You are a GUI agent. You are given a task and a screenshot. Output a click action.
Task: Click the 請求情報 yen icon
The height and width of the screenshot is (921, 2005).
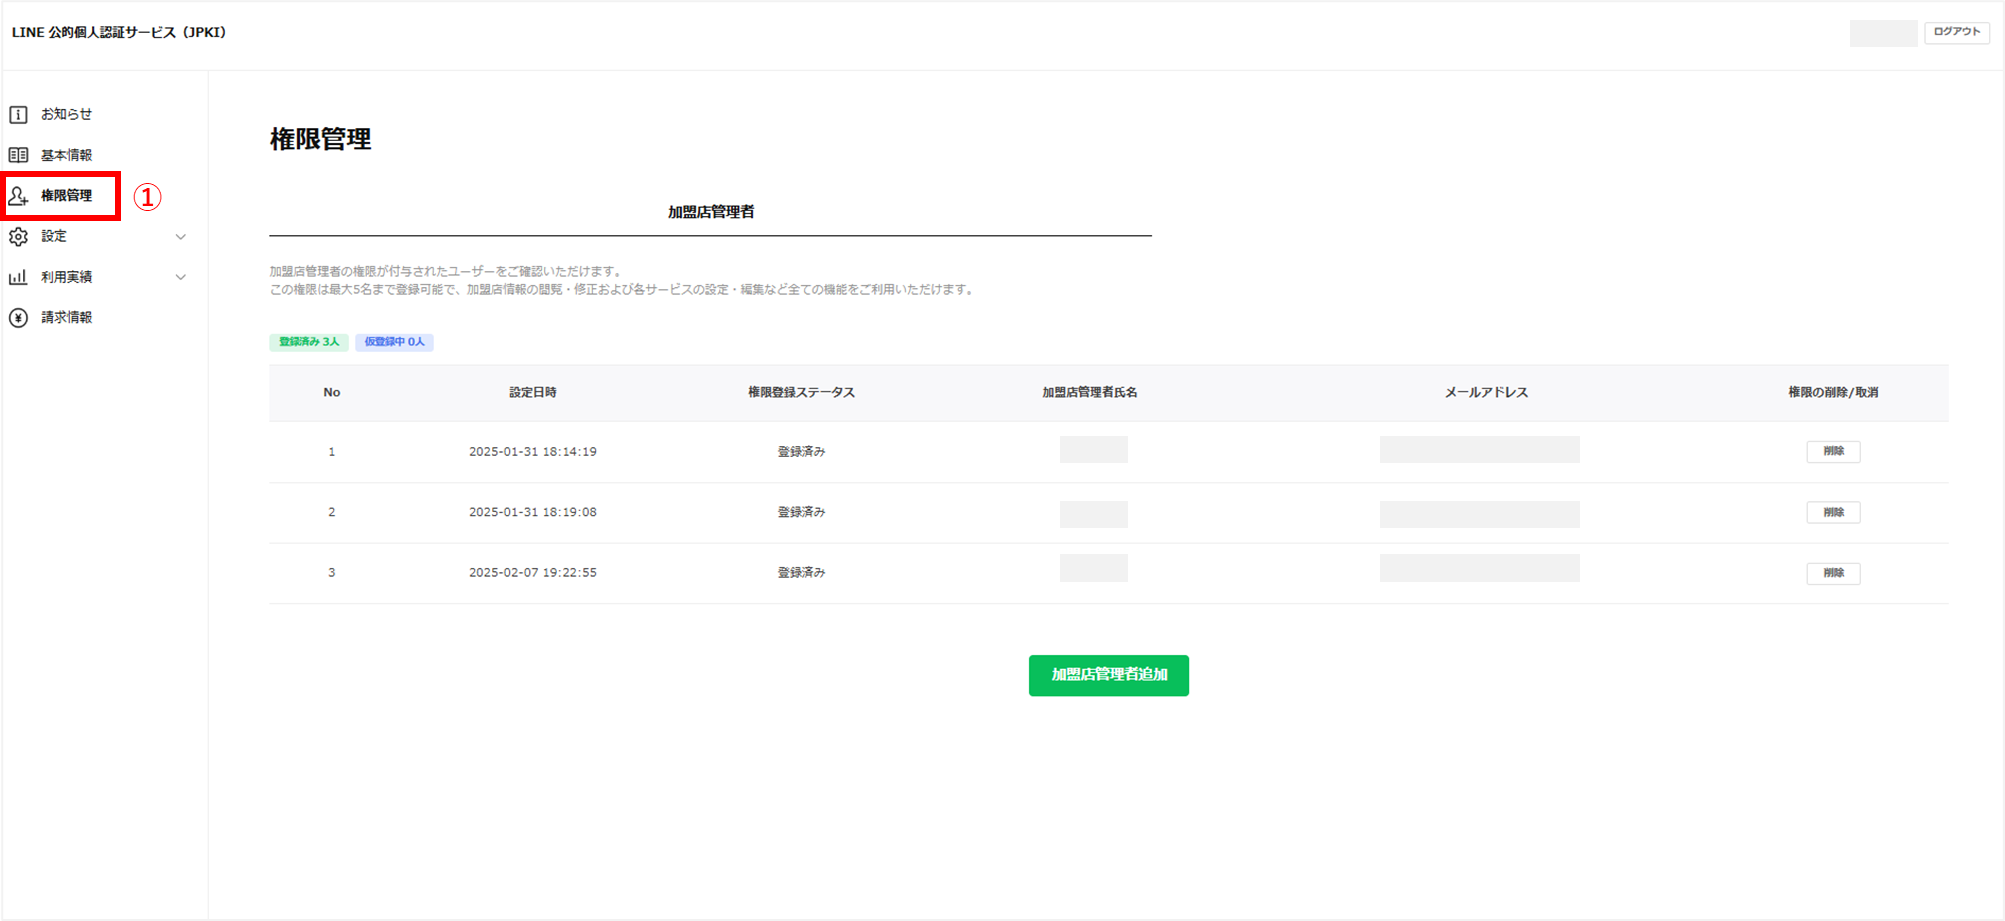pyautogui.click(x=18, y=318)
